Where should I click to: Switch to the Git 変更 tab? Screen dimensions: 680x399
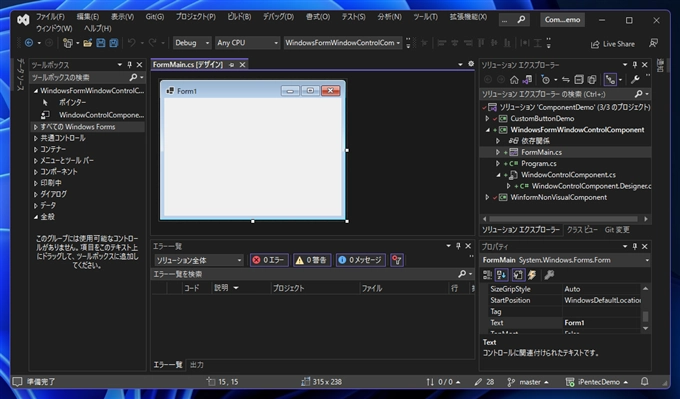pos(617,230)
